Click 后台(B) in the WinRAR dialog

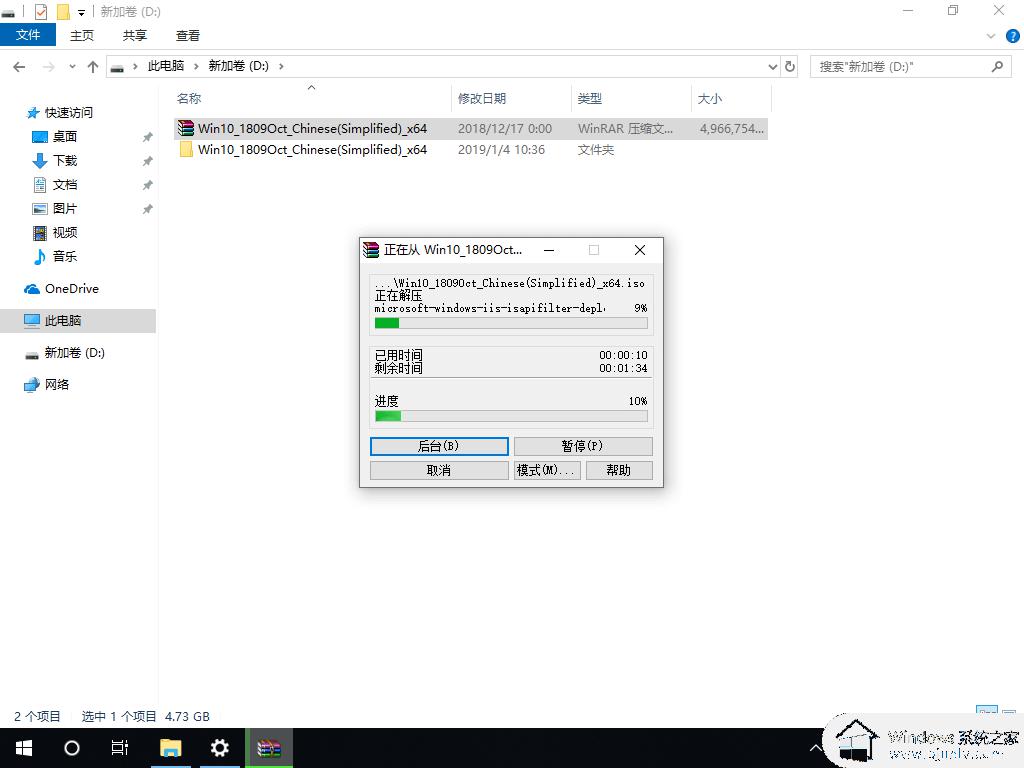click(x=439, y=446)
